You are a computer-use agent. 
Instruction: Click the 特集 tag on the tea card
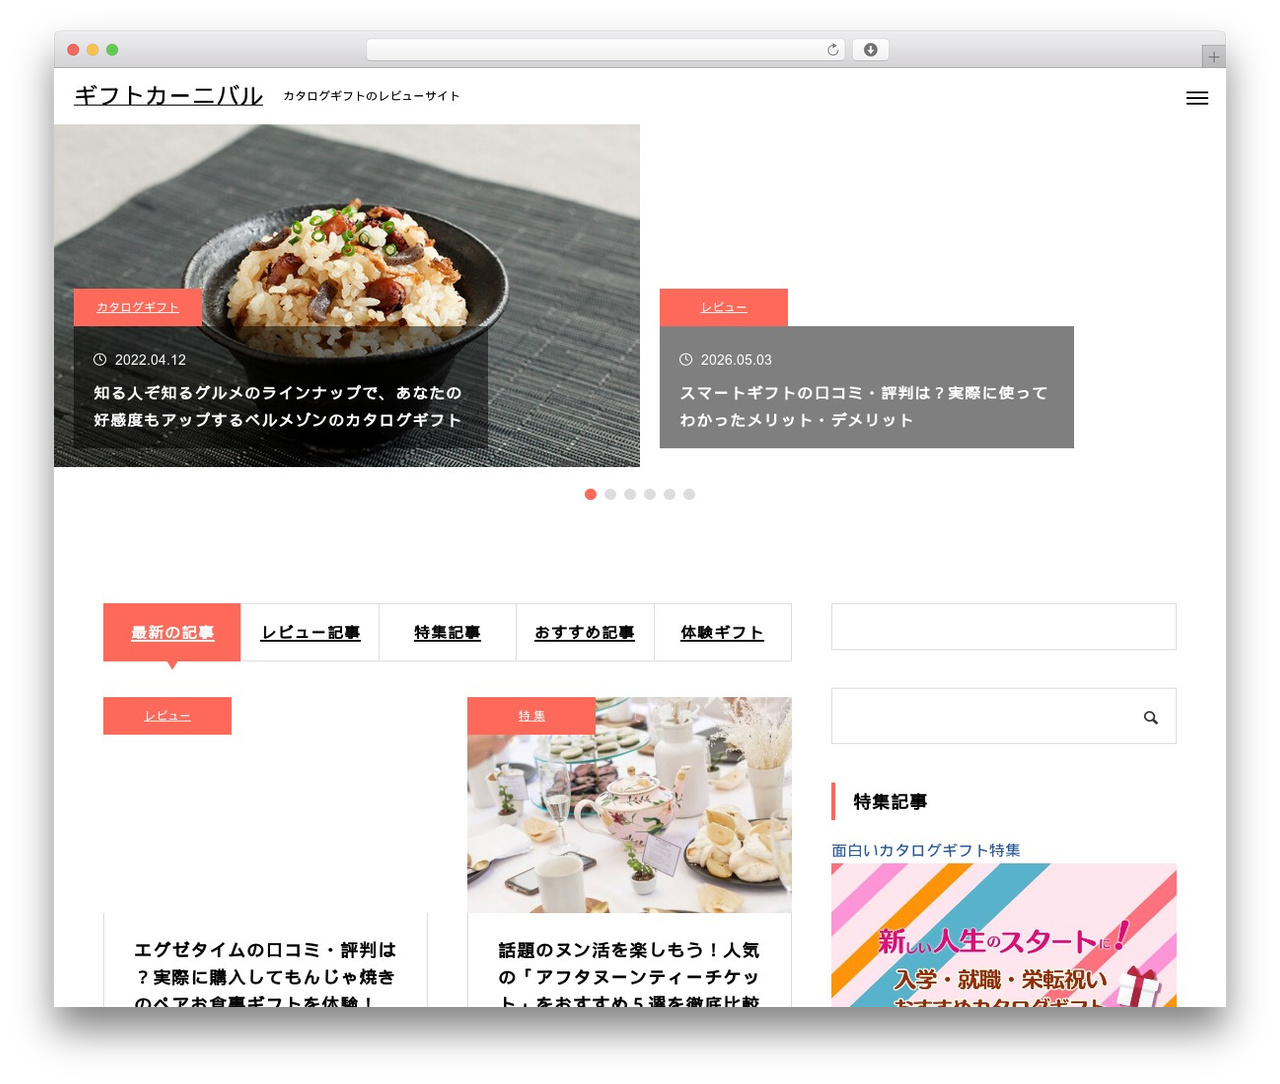pos(531,716)
